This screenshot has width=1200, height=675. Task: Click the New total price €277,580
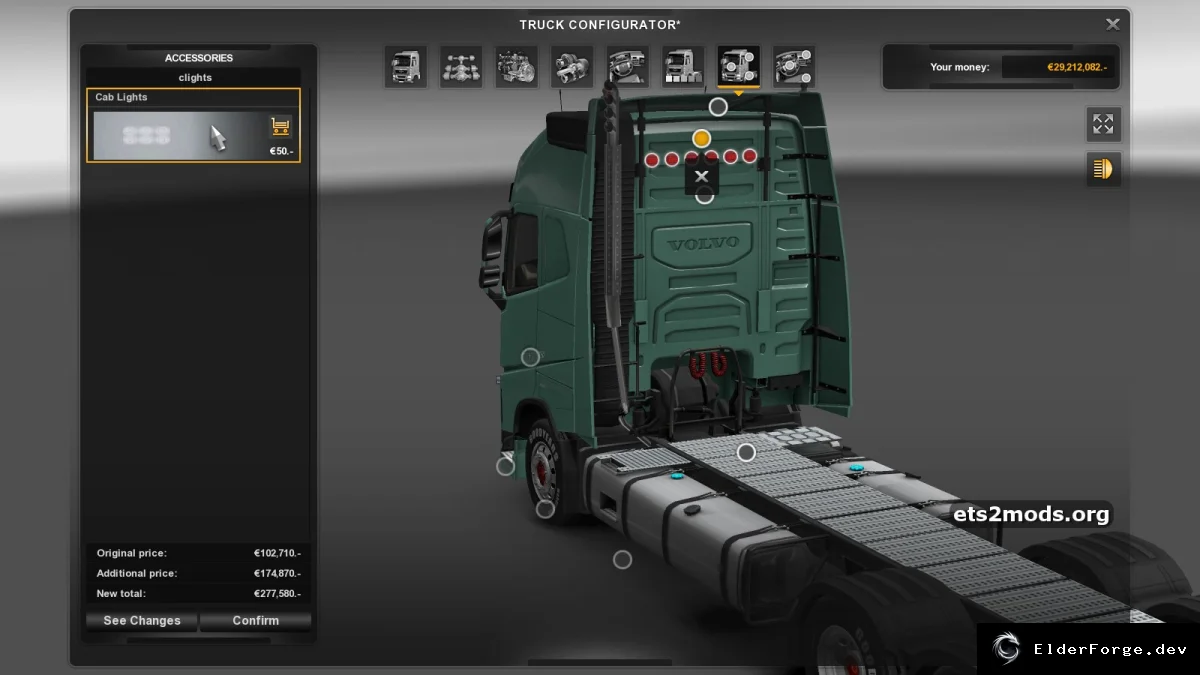tap(277, 594)
